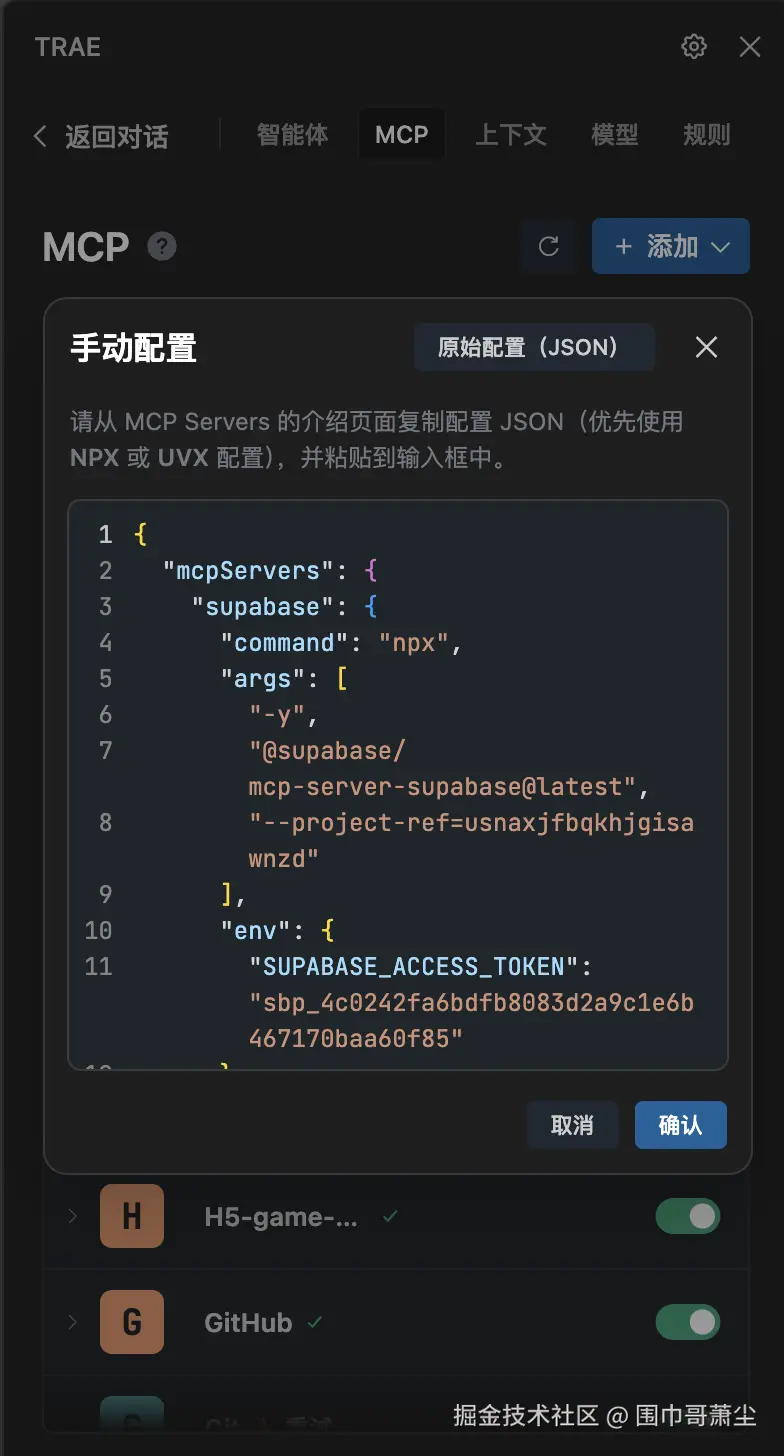Go back via 返回对话 link
The image size is (784, 1456).
(100, 136)
